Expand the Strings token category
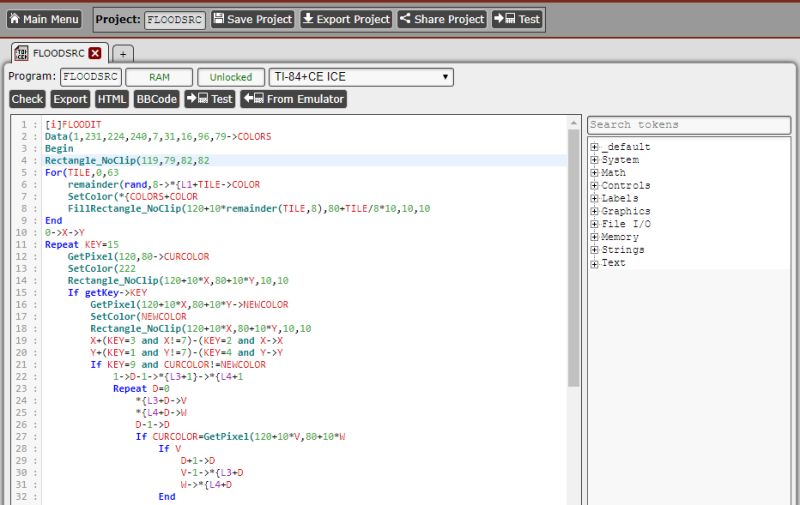The height and width of the screenshot is (505, 800). tap(594, 250)
